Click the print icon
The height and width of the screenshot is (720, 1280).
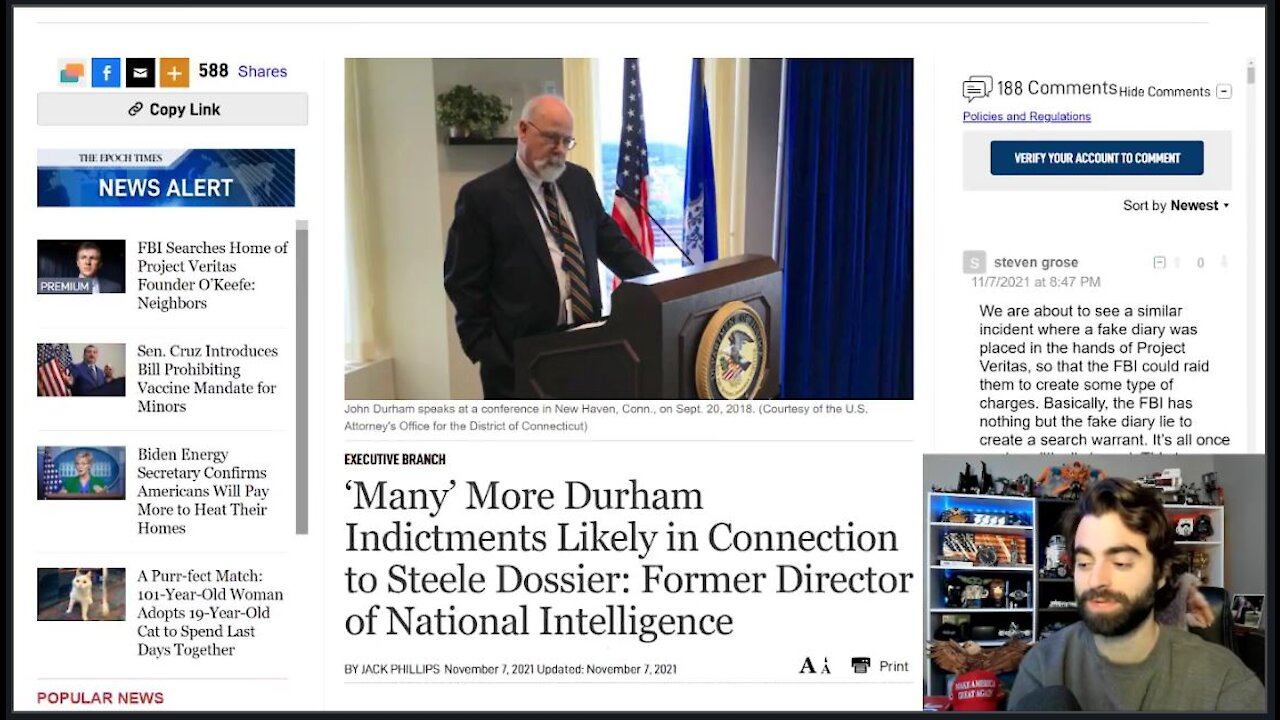click(x=860, y=666)
